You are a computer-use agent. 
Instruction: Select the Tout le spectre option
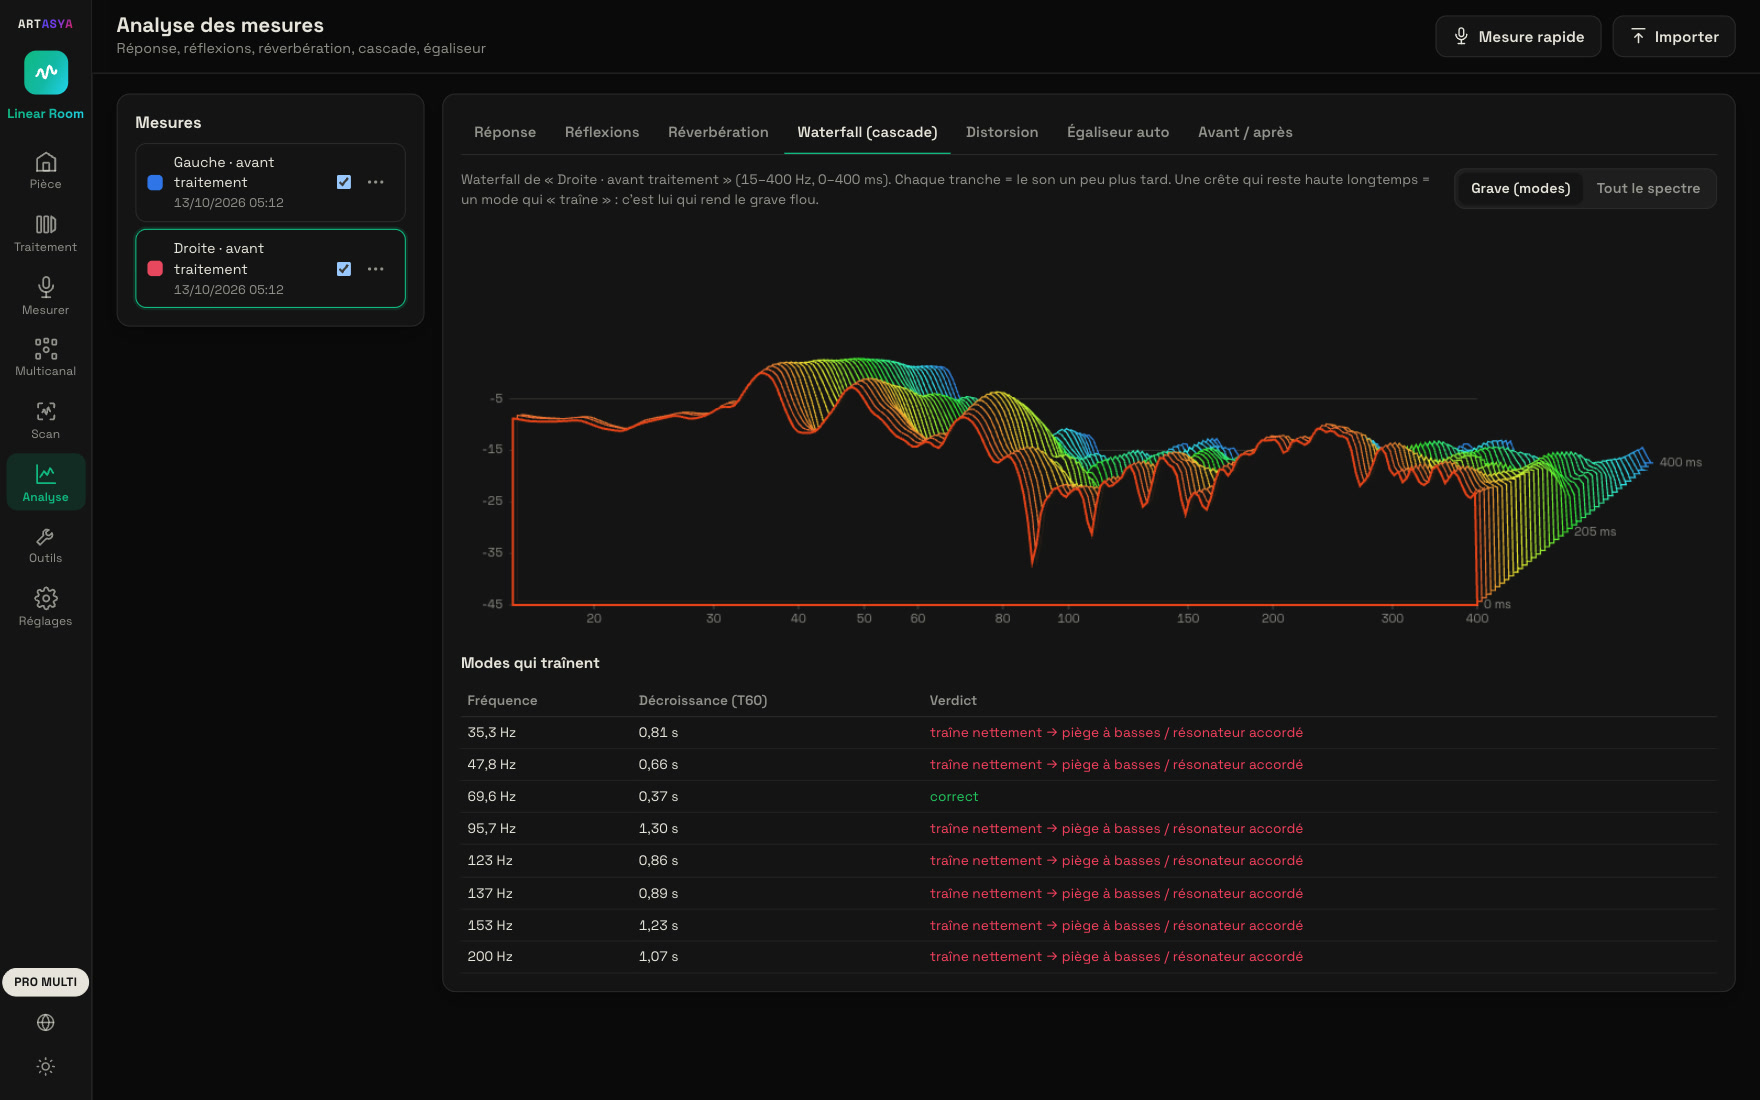1648,188
